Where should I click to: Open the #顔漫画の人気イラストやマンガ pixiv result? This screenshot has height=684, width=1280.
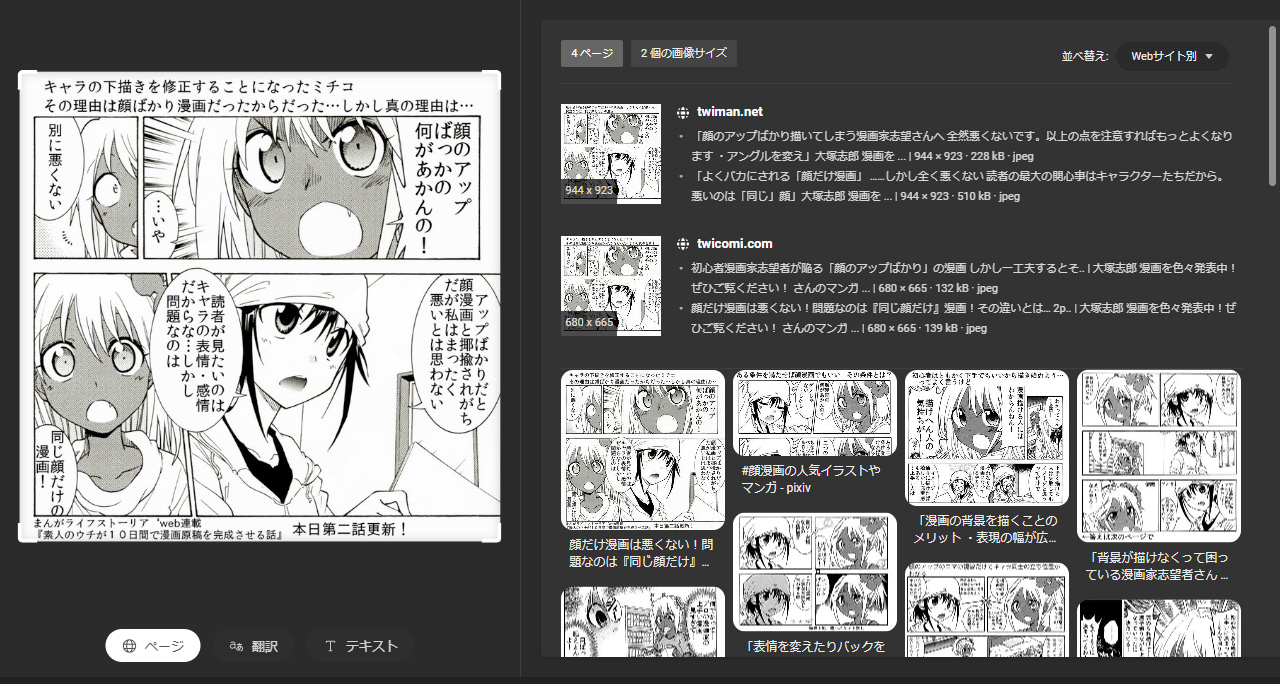click(814, 478)
